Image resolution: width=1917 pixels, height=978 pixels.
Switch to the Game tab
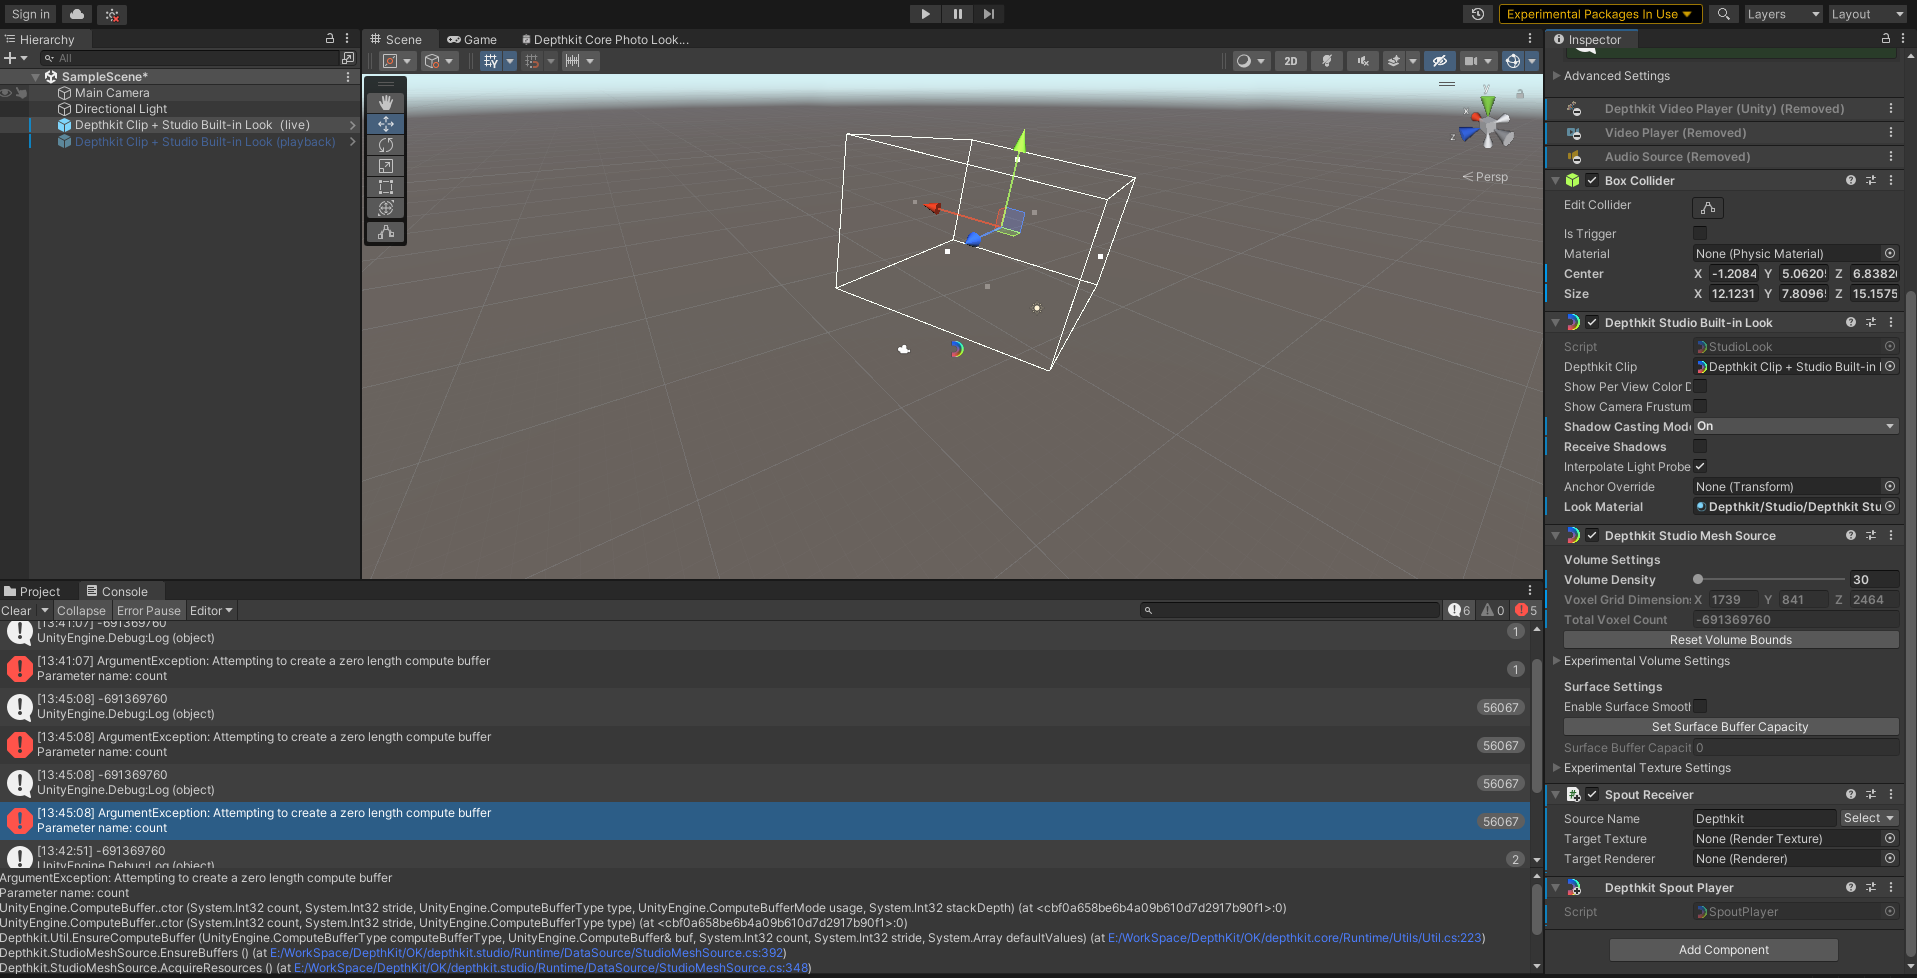coord(472,40)
